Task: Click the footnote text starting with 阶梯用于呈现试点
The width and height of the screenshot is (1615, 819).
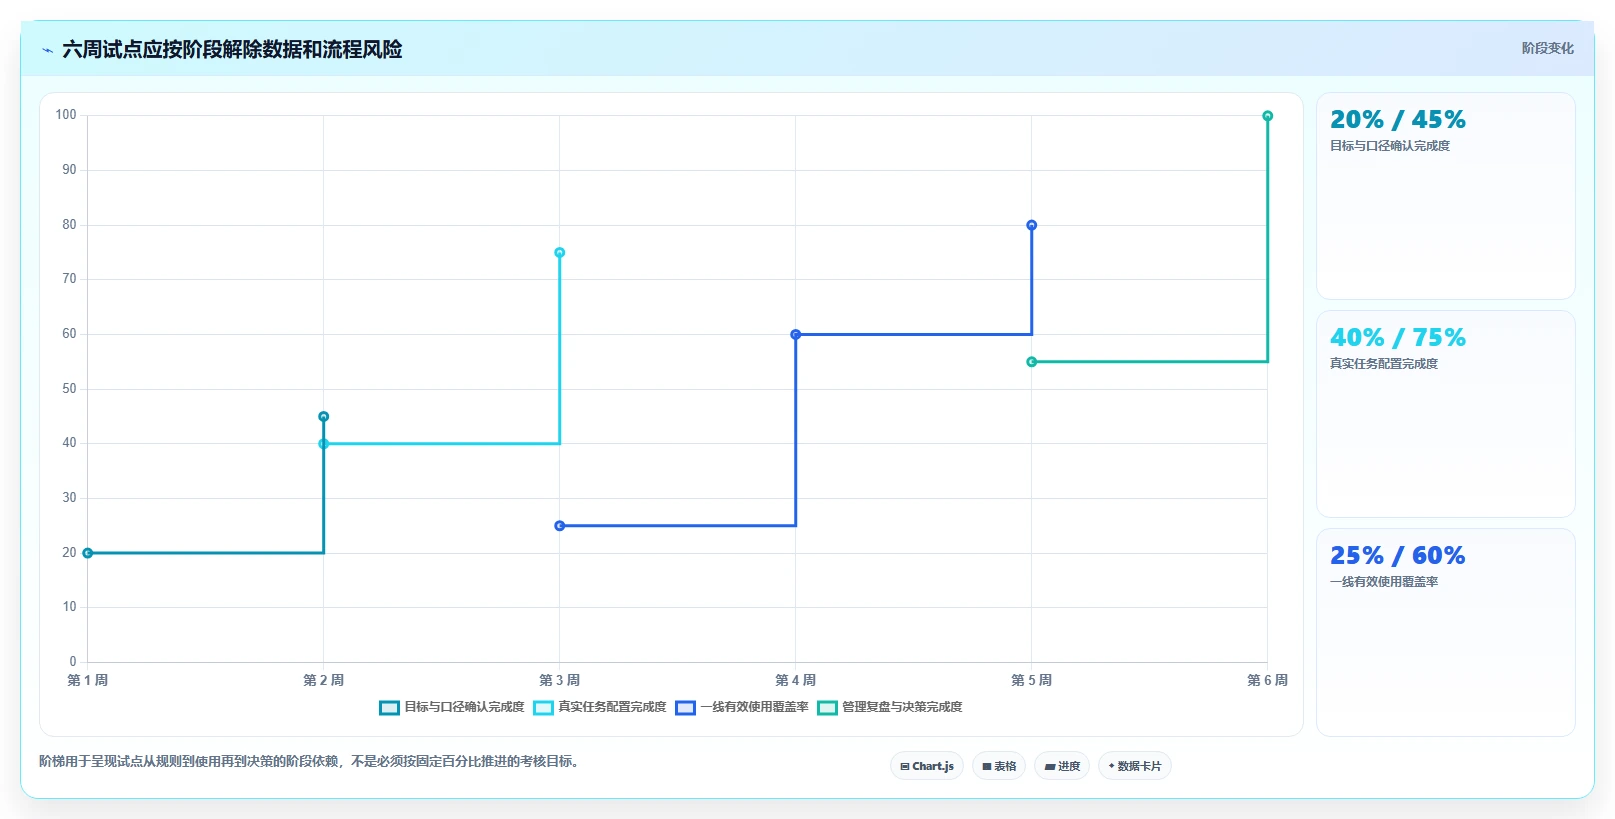Action: coord(311,761)
